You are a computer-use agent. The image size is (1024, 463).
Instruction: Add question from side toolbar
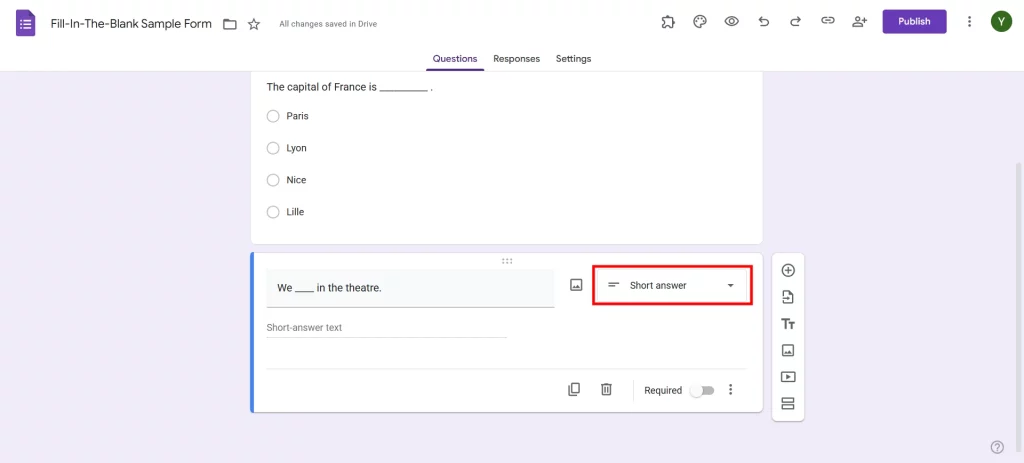click(788, 270)
